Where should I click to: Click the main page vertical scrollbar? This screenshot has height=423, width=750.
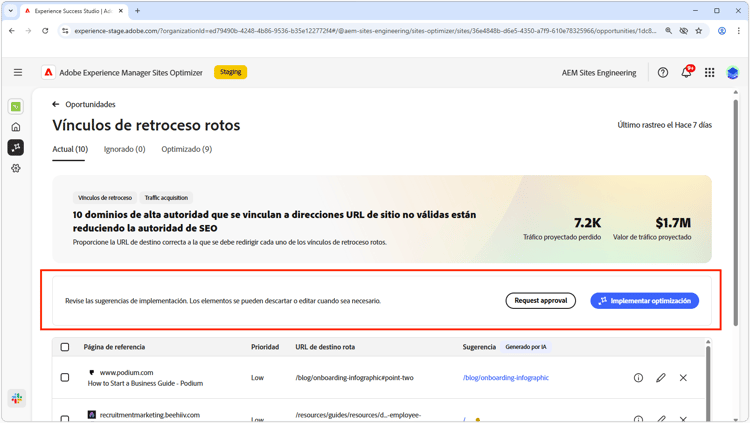coord(736,211)
